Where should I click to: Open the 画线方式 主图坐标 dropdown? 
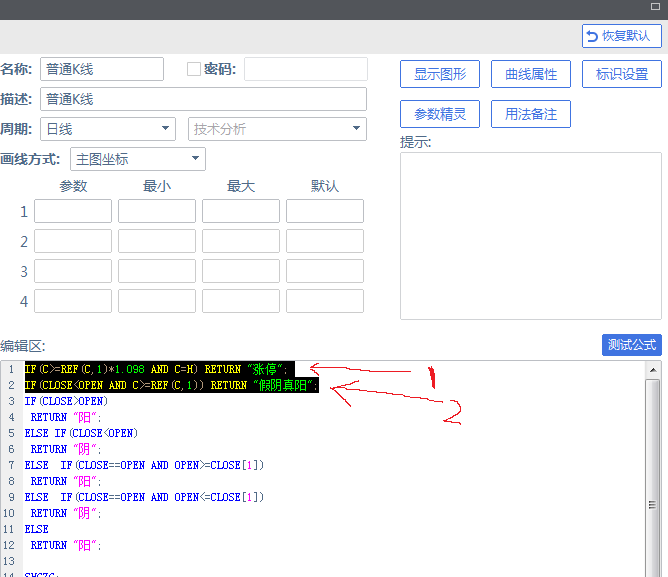(x=138, y=159)
